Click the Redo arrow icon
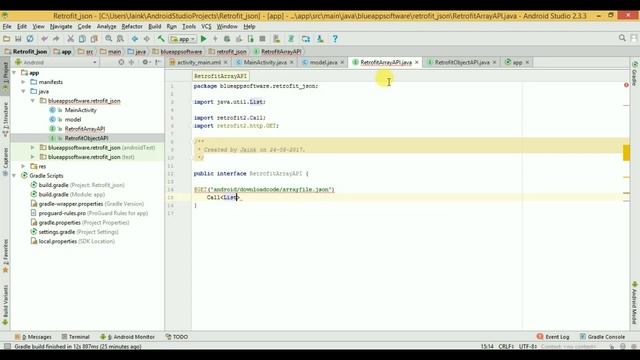Viewport: 640px width, 360px height. tap(56, 39)
